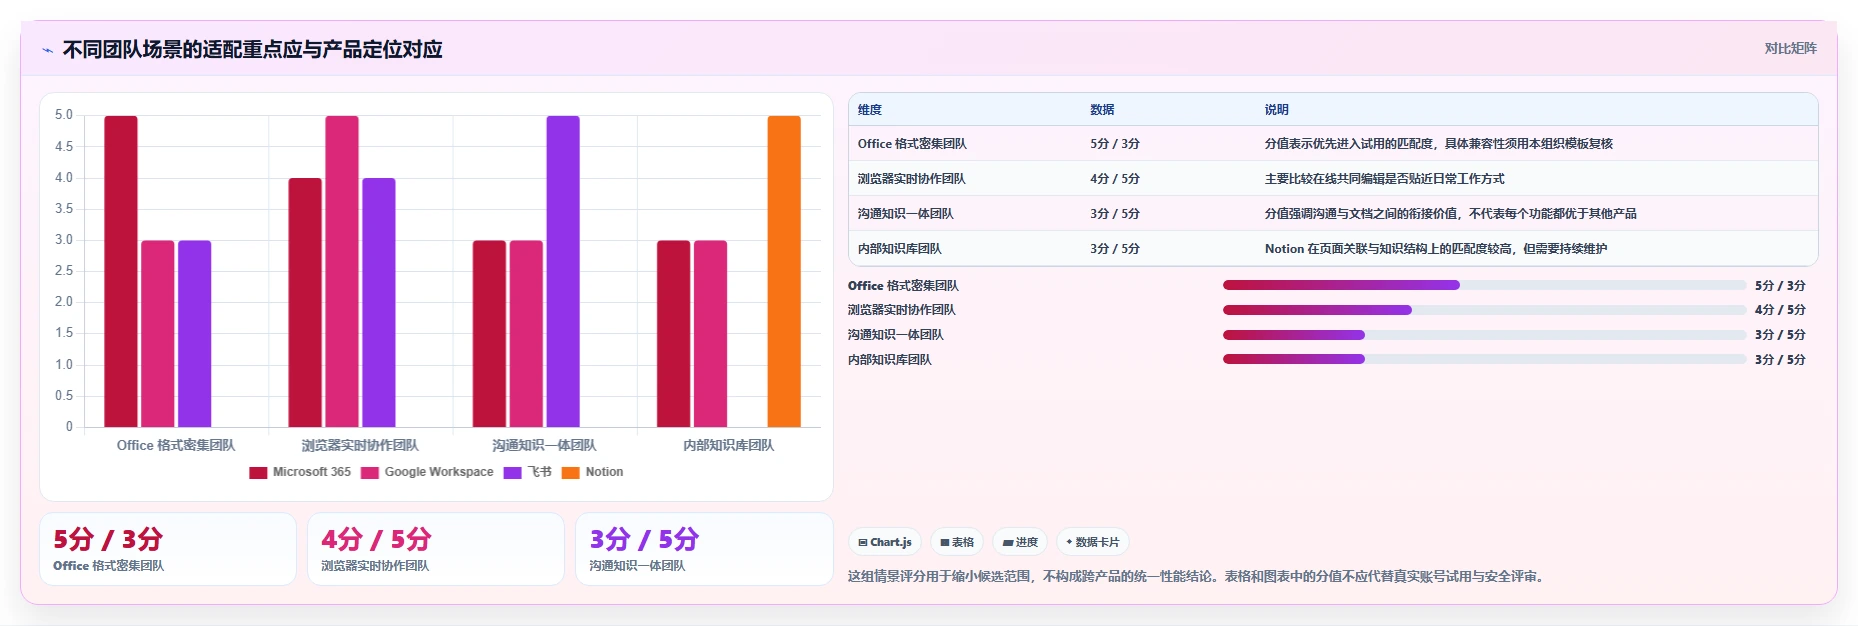This screenshot has height=626, width=1858.
Task: Click the 进度 chip
Action: (1020, 542)
